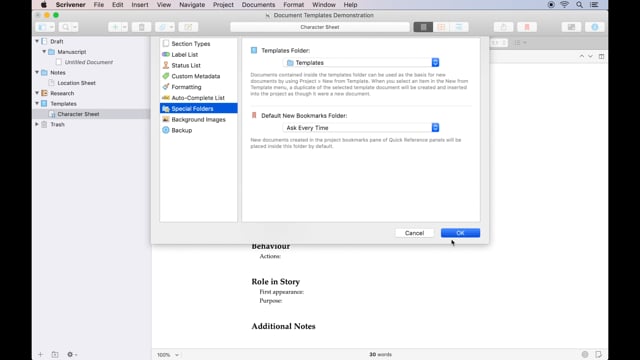The height and width of the screenshot is (360, 640).
Task: Open the Window menu
Action: click(x=324, y=5)
